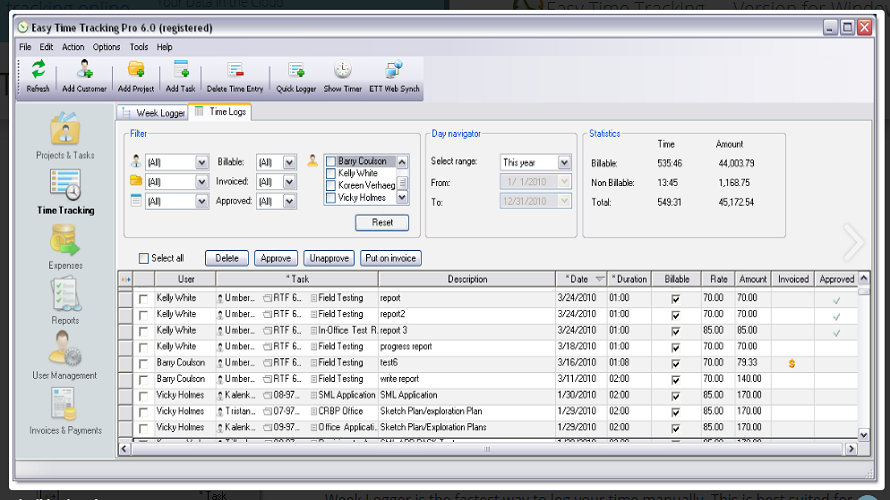The width and height of the screenshot is (890, 500).
Task: Toggle Billable checkbox on test6 row
Action: tap(675, 364)
